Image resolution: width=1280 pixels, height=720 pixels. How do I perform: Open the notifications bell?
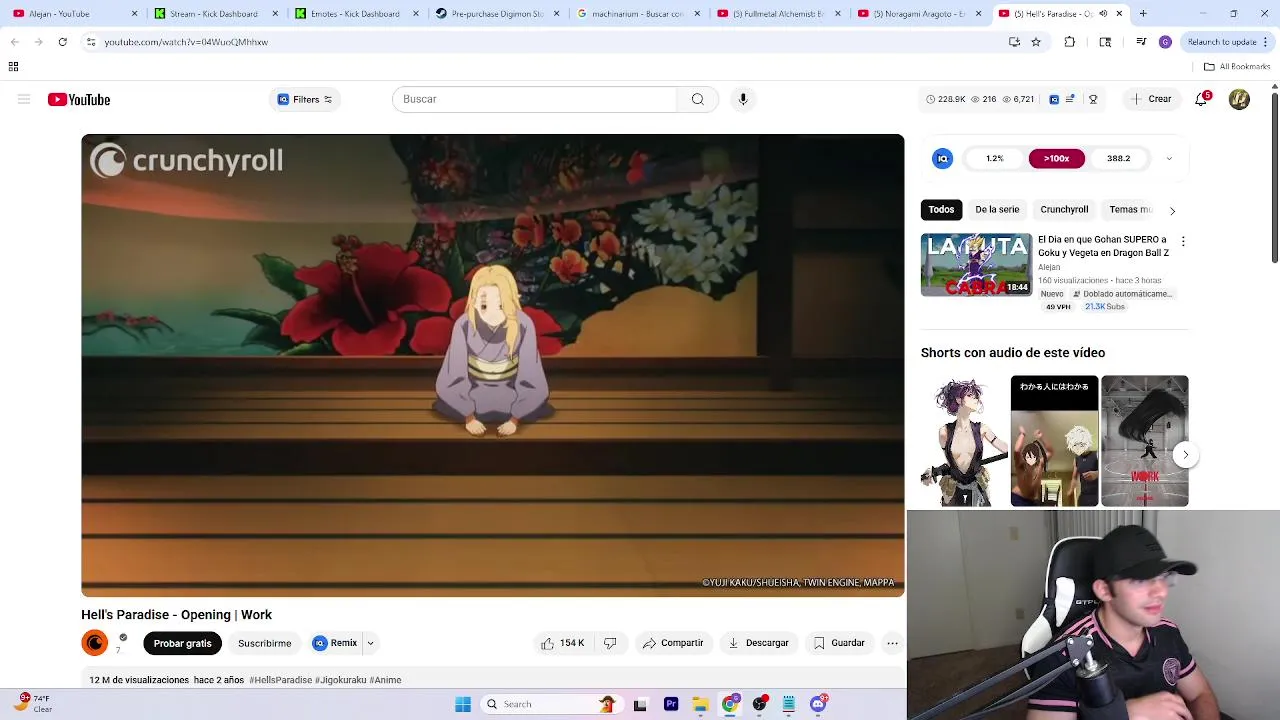(x=1201, y=99)
